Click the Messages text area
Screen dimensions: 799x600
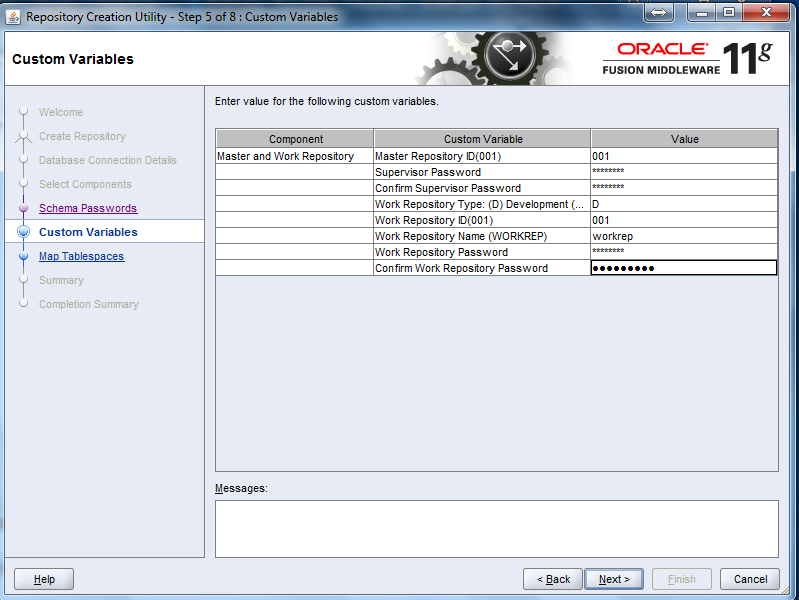497,529
